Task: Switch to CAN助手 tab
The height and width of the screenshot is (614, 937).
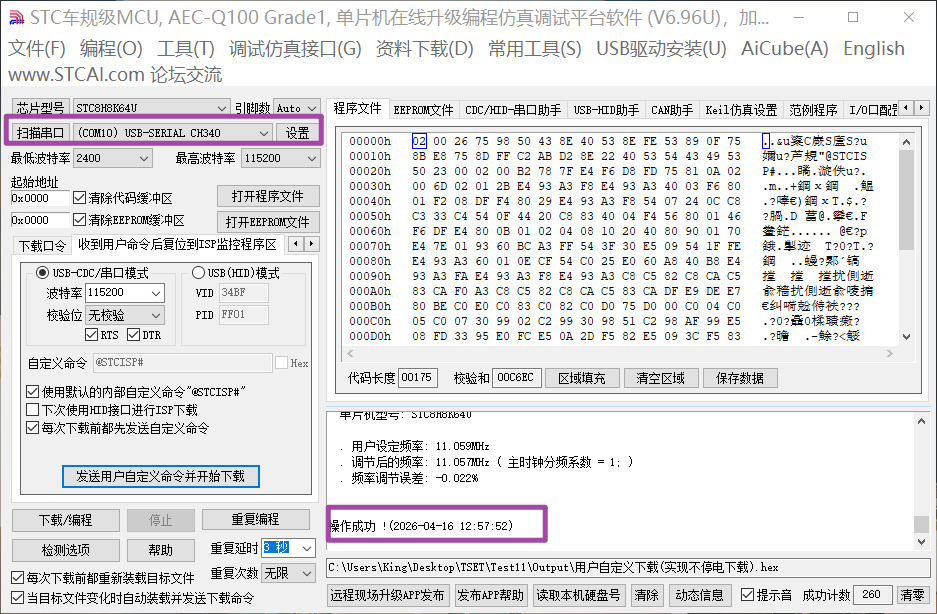Action: click(672, 110)
